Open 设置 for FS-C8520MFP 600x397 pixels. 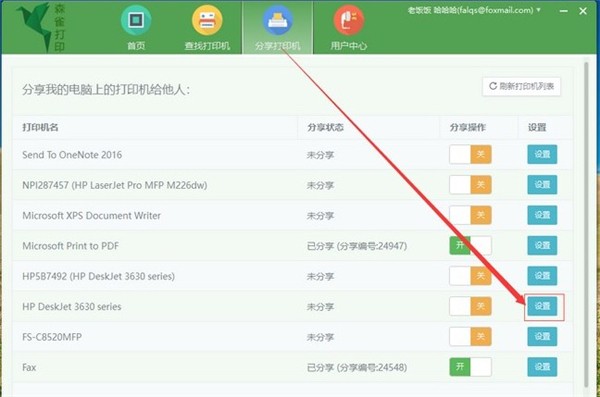coord(542,337)
